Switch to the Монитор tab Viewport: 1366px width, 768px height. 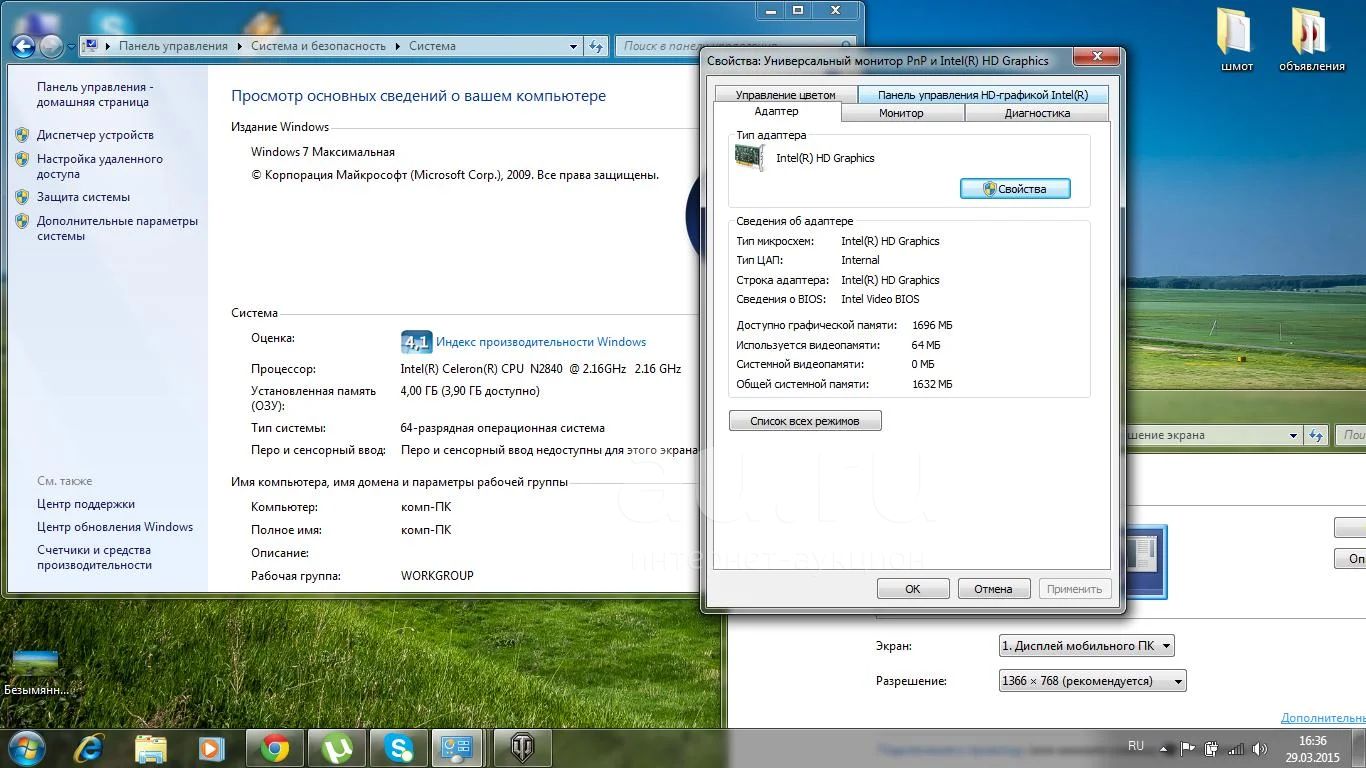(x=901, y=113)
